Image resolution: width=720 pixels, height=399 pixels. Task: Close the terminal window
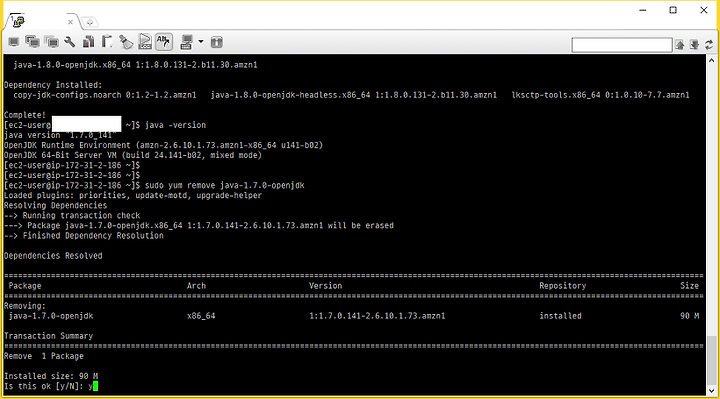point(703,10)
